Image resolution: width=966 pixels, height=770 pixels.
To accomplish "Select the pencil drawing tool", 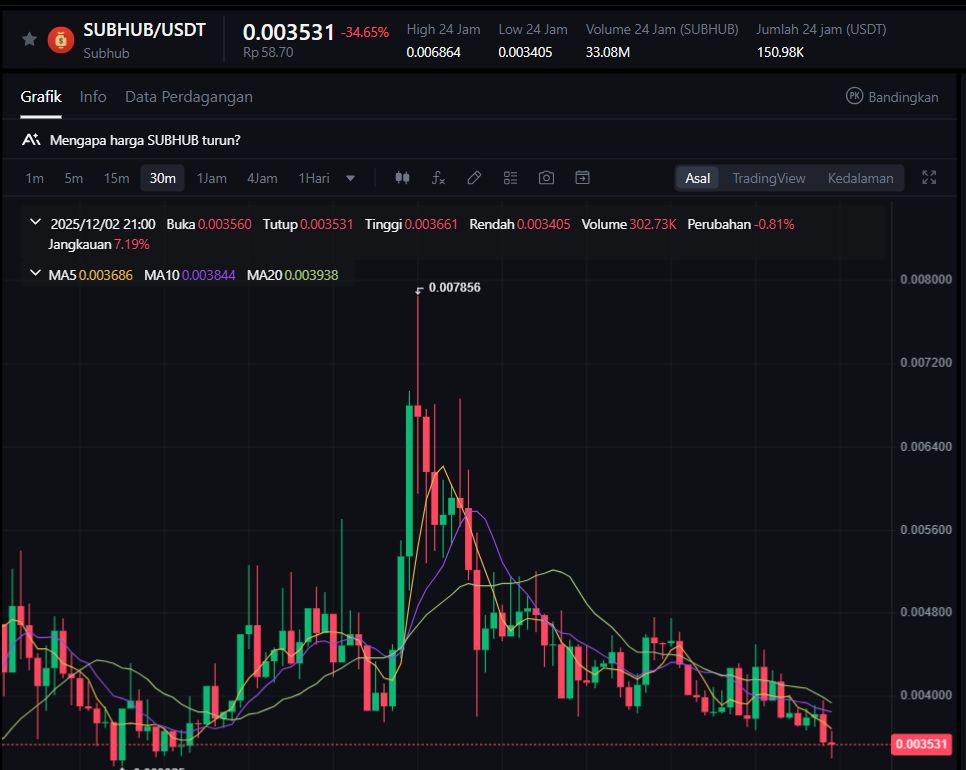I will (x=474, y=178).
